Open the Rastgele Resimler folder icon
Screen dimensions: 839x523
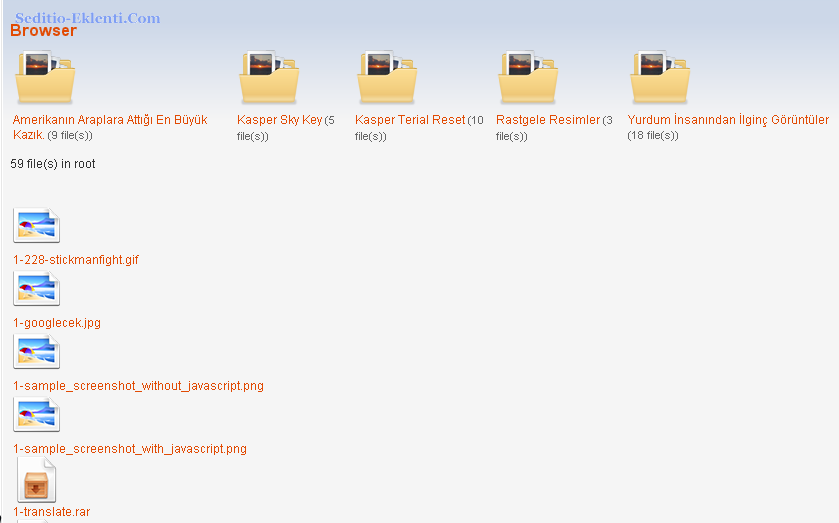(x=528, y=78)
